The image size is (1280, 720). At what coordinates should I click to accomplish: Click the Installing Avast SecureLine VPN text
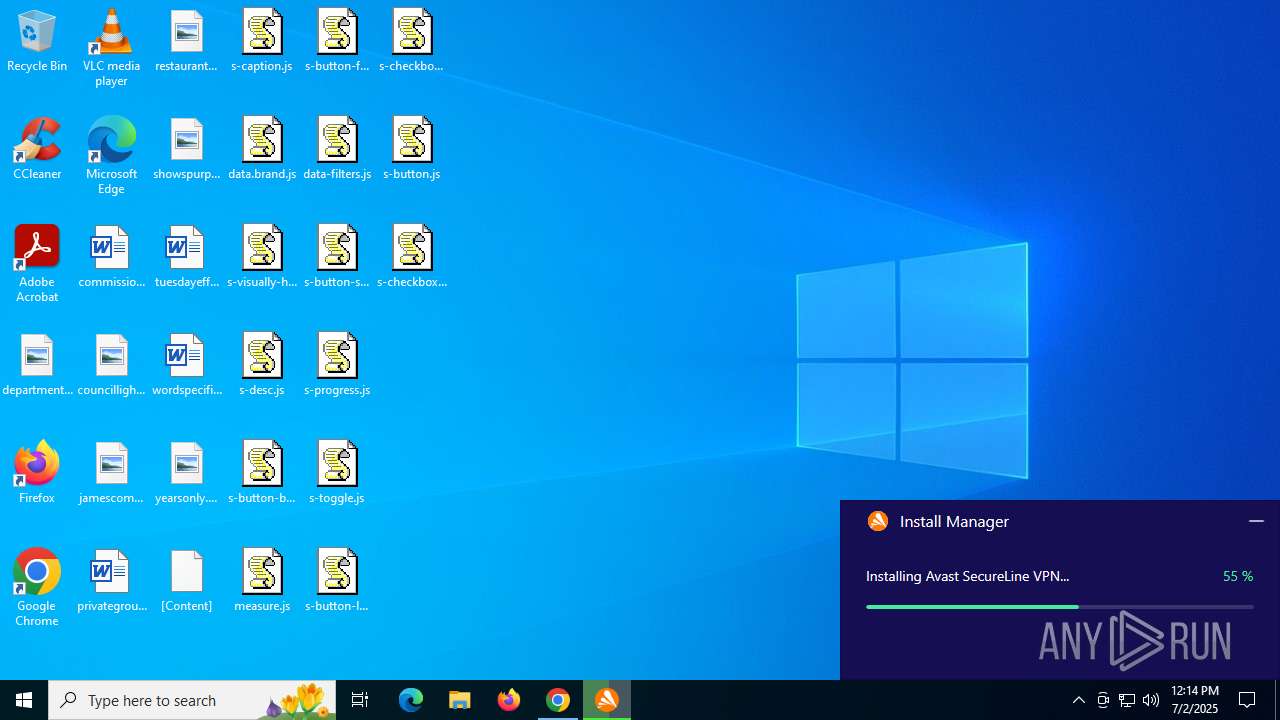point(967,576)
